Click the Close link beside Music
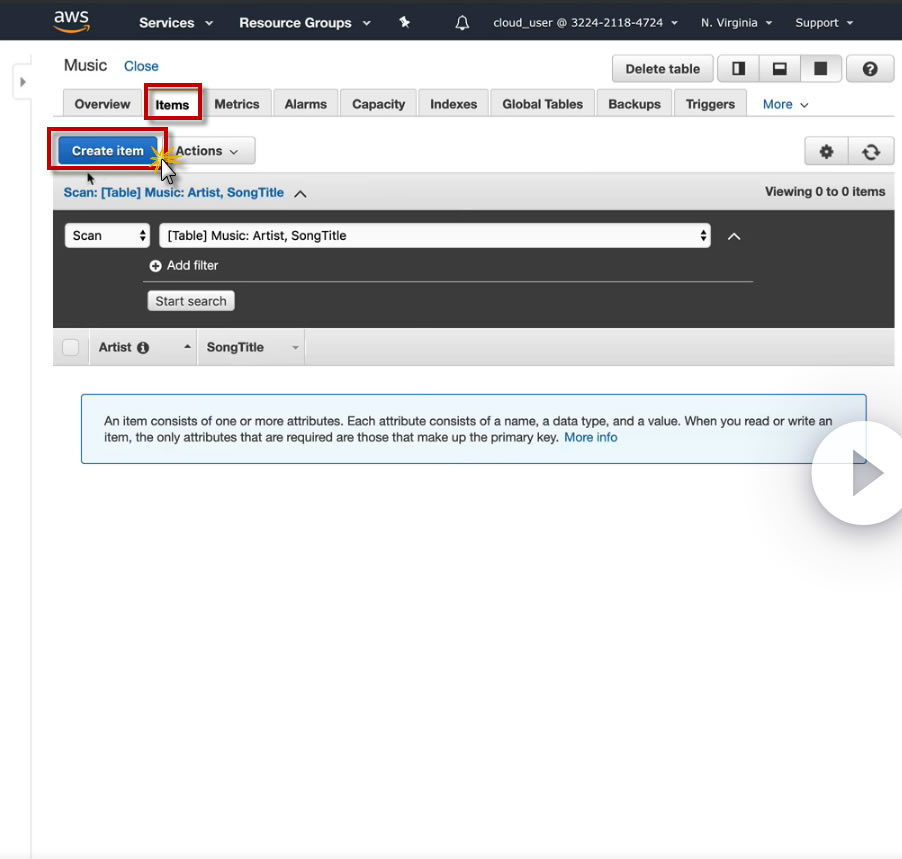Viewport: 902px width, 859px height. coord(141,66)
